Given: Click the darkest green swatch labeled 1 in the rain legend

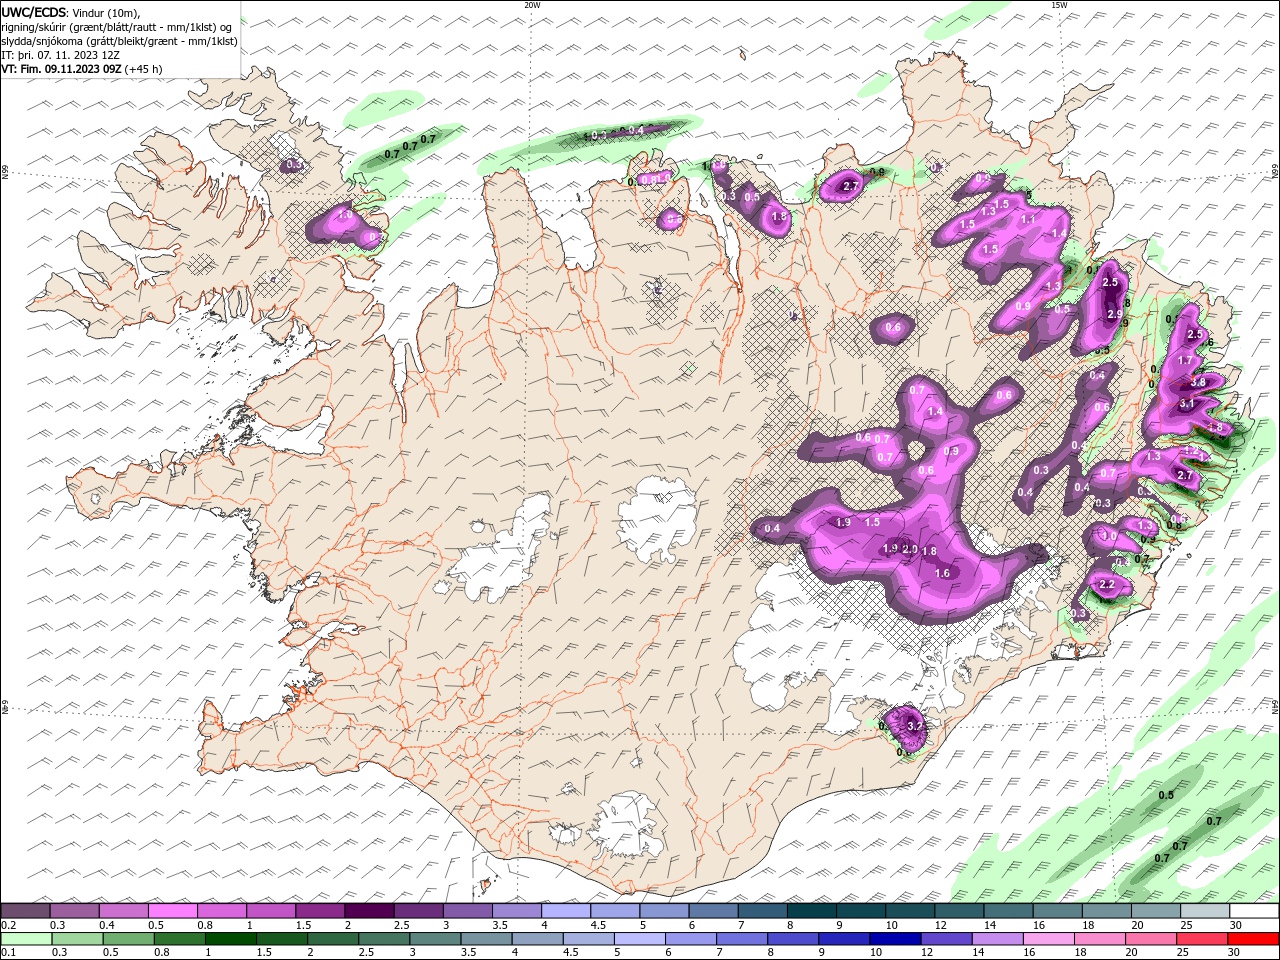Looking at the screenshot, I should pyautogui.click(x=230, y=939).
